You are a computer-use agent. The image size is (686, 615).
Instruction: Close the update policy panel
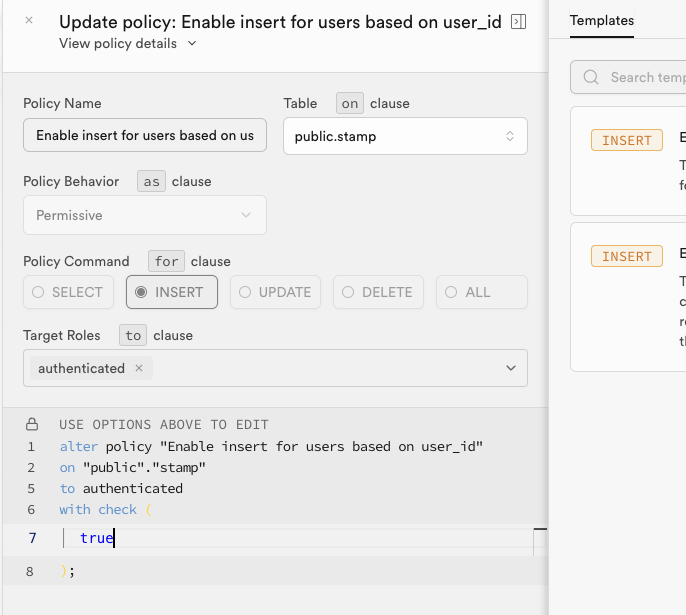click(28, 20)
